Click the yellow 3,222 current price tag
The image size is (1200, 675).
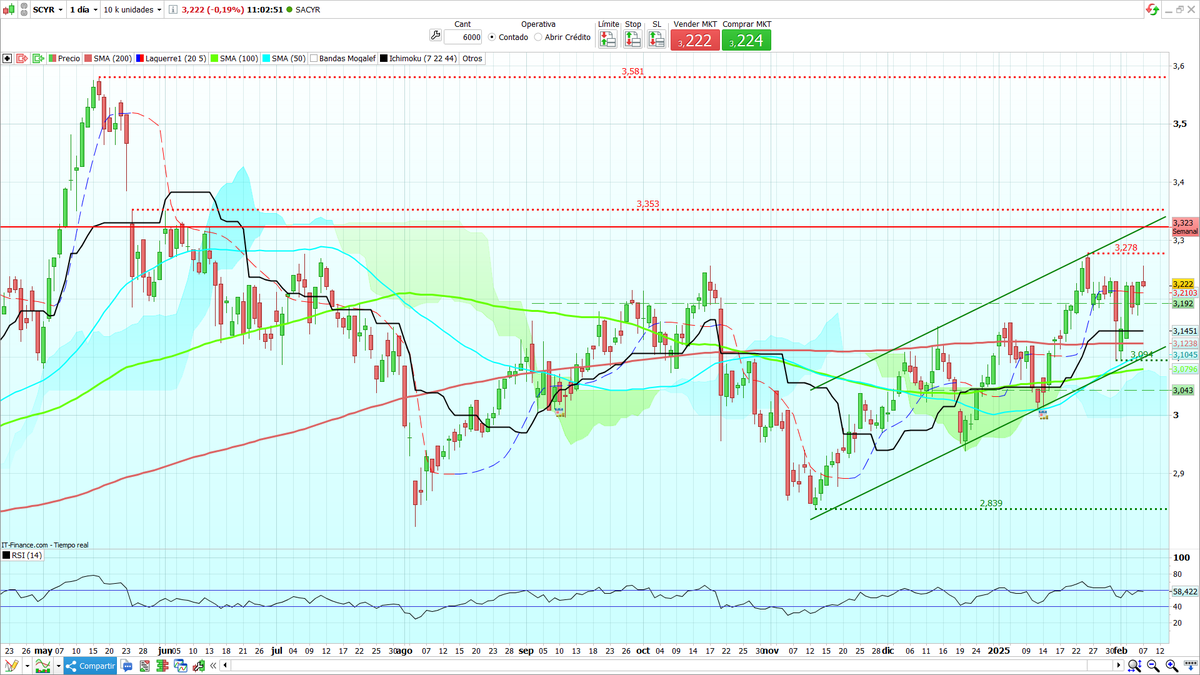(x=1183, y=284)
